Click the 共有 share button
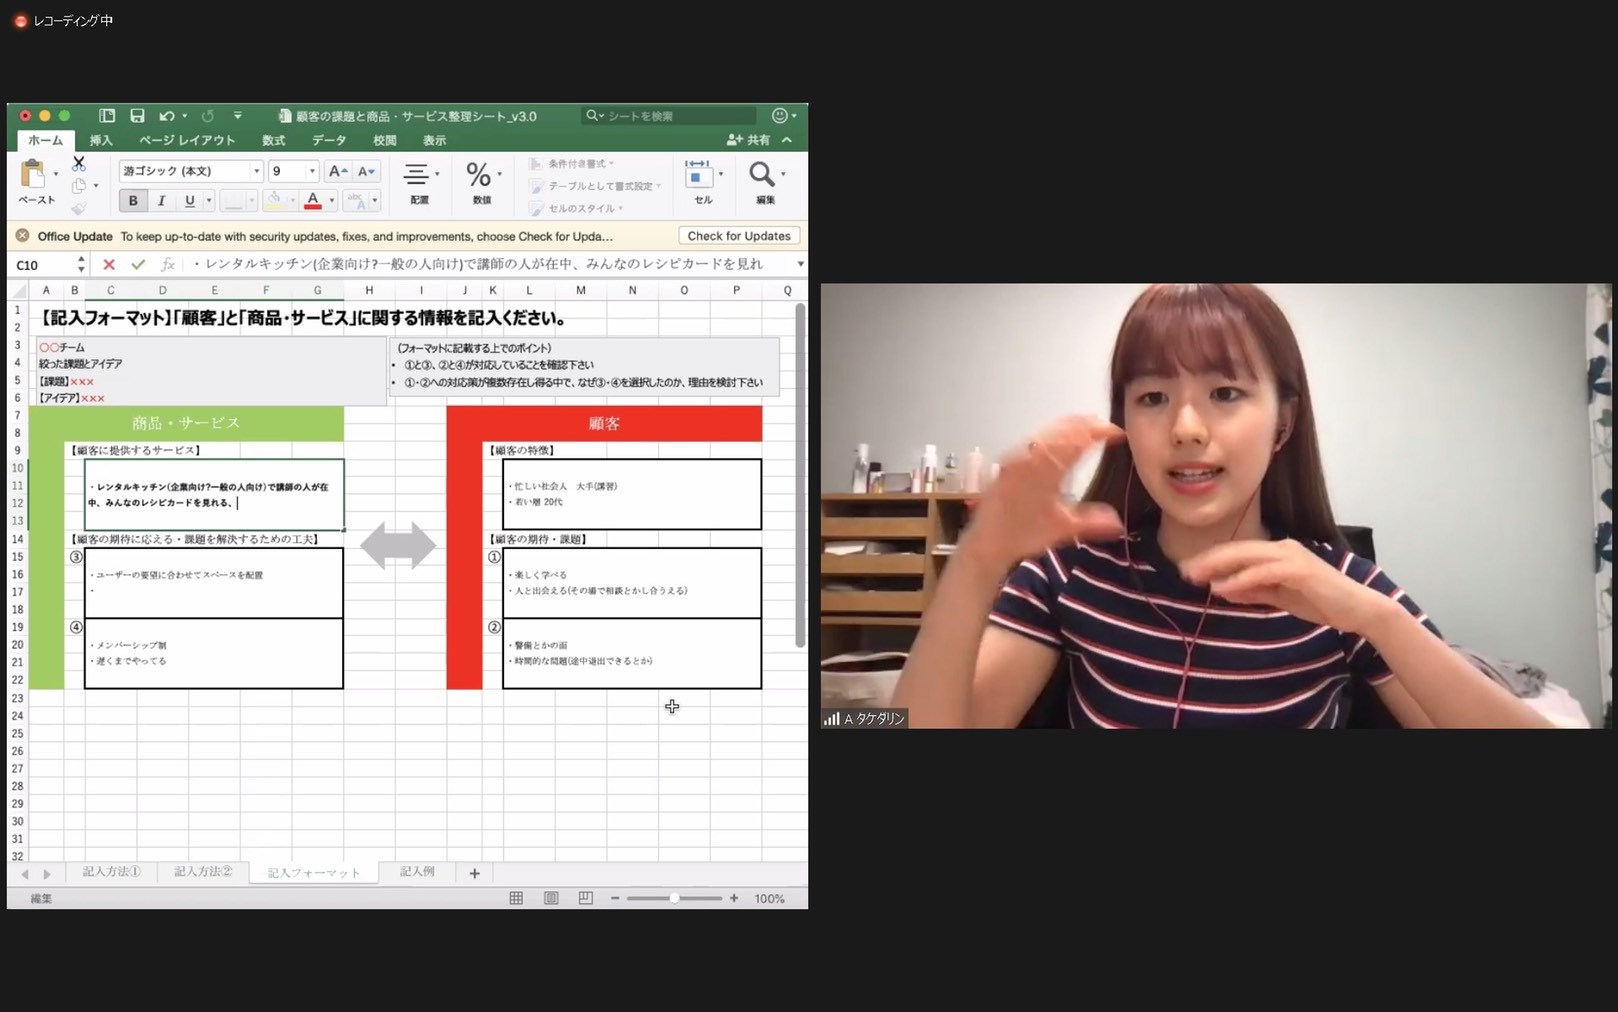This screenshot has width=1618, height=1012. point(750,140)
